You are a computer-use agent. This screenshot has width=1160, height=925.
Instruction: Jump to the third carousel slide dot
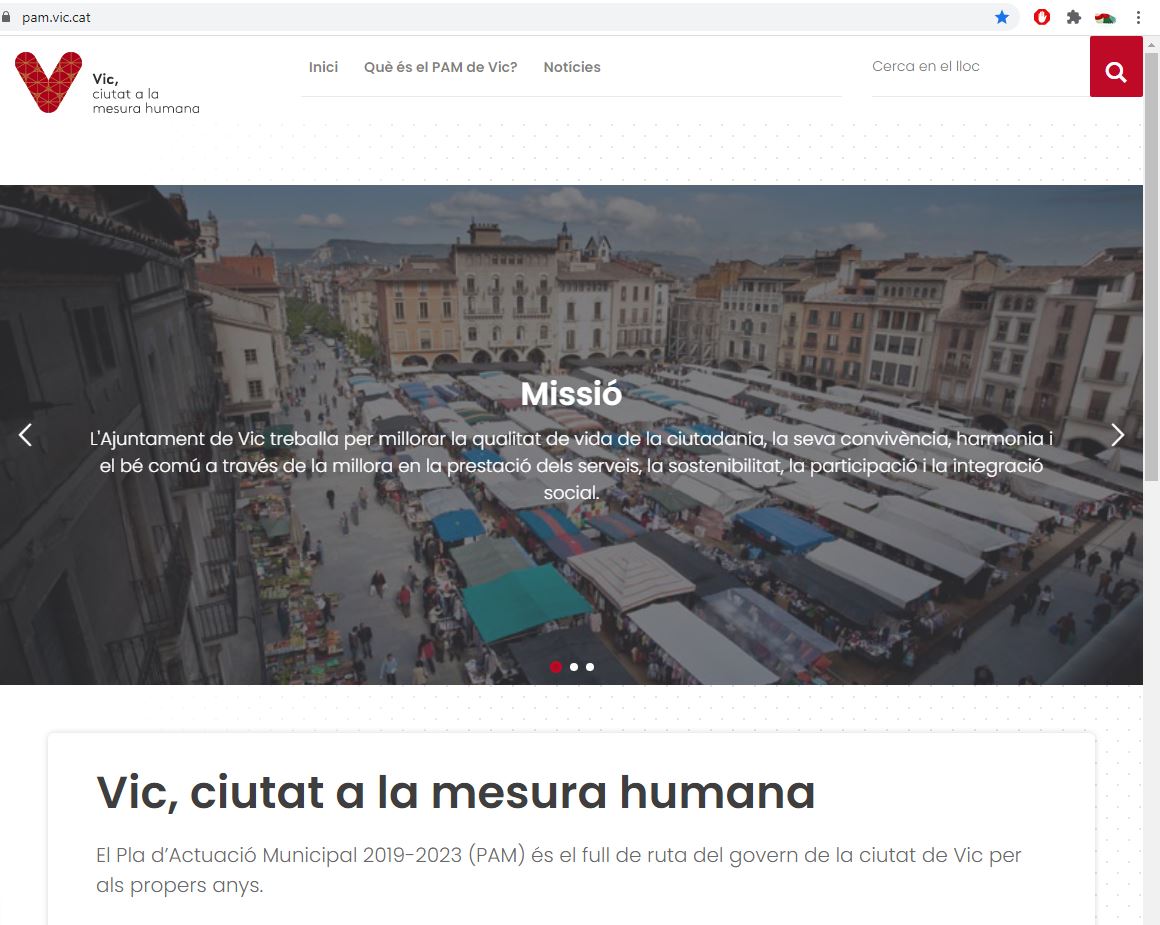pos(590,667)
